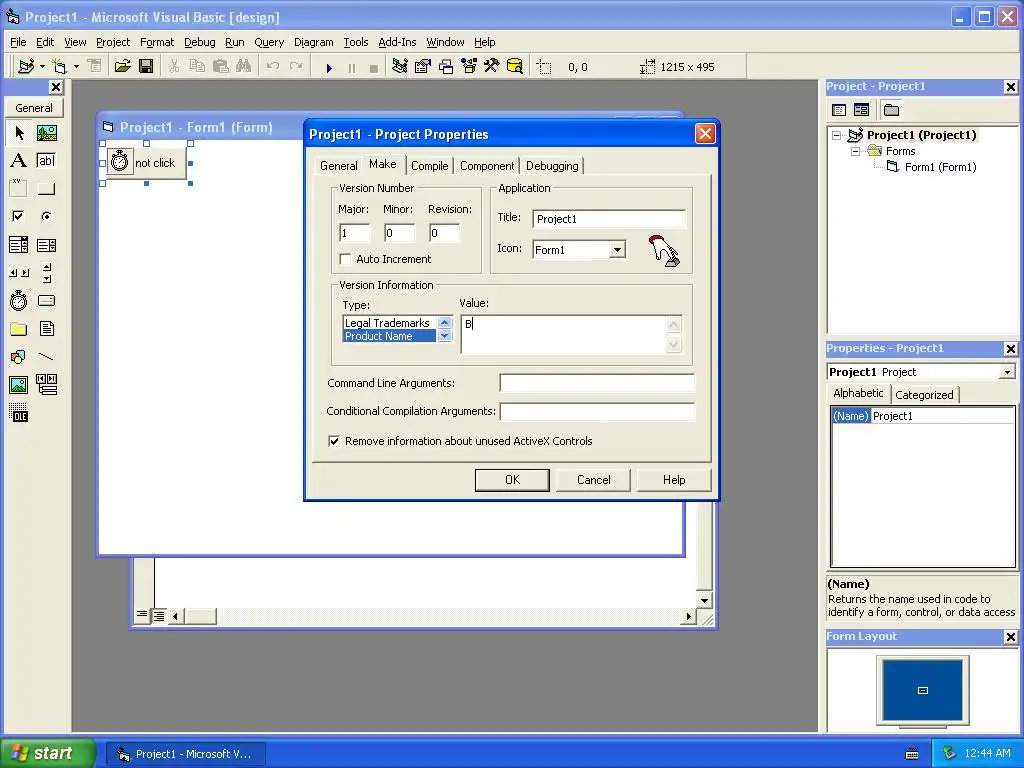Click the Properties Window toolbar icon
Screen dimensions: 1024x768
423,66
